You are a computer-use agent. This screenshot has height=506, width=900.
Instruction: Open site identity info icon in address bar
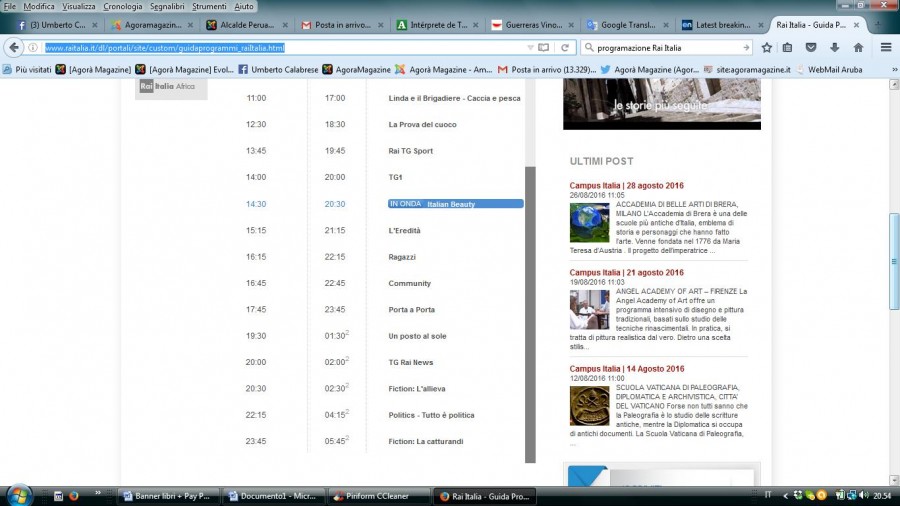click(33, 48)
